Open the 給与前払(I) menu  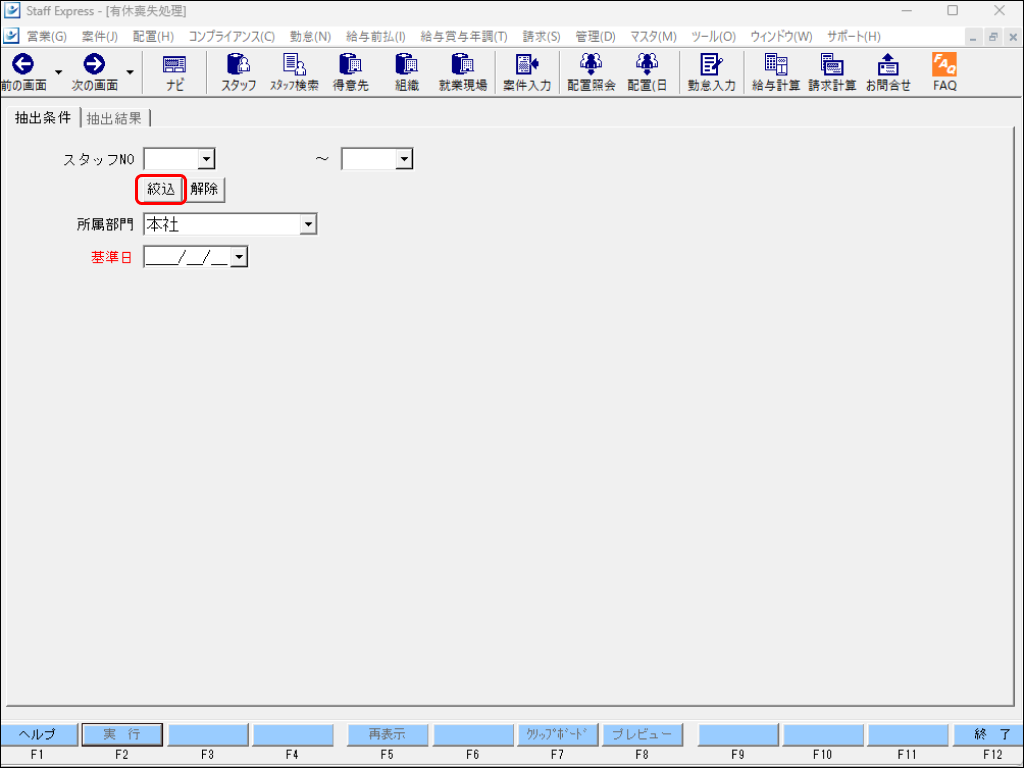pos(376,37)
